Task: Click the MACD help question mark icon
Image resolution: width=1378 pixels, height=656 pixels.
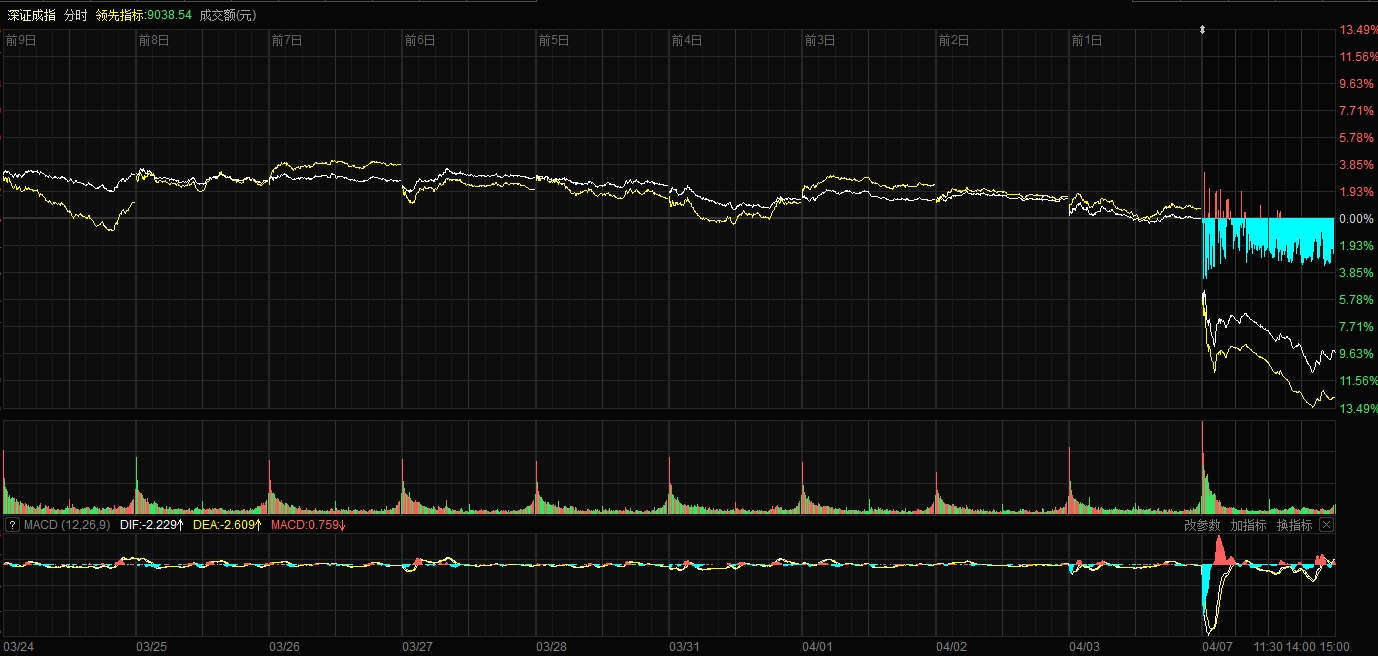Action: 12,525
